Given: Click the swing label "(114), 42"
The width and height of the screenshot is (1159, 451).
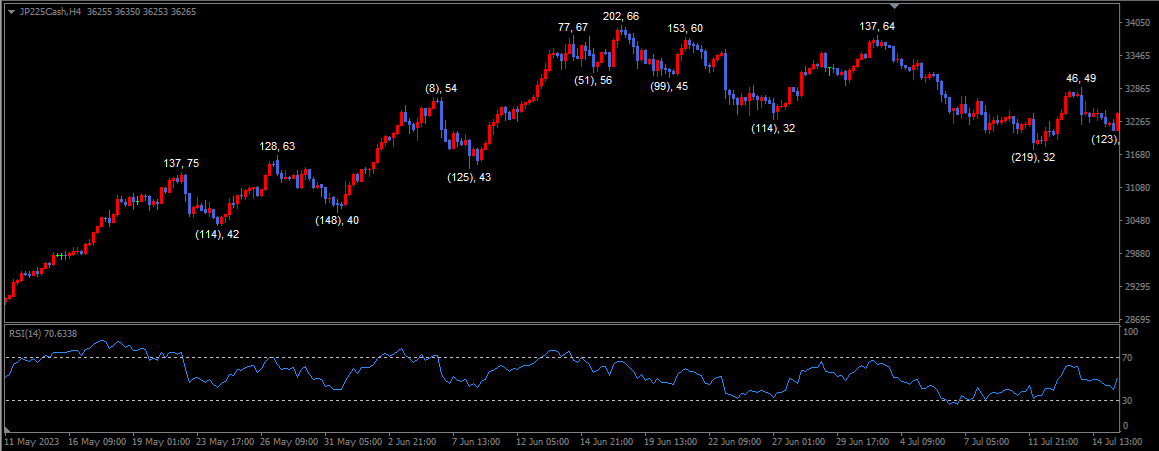Looking at the screenshot, I should [x=217, y=234].
